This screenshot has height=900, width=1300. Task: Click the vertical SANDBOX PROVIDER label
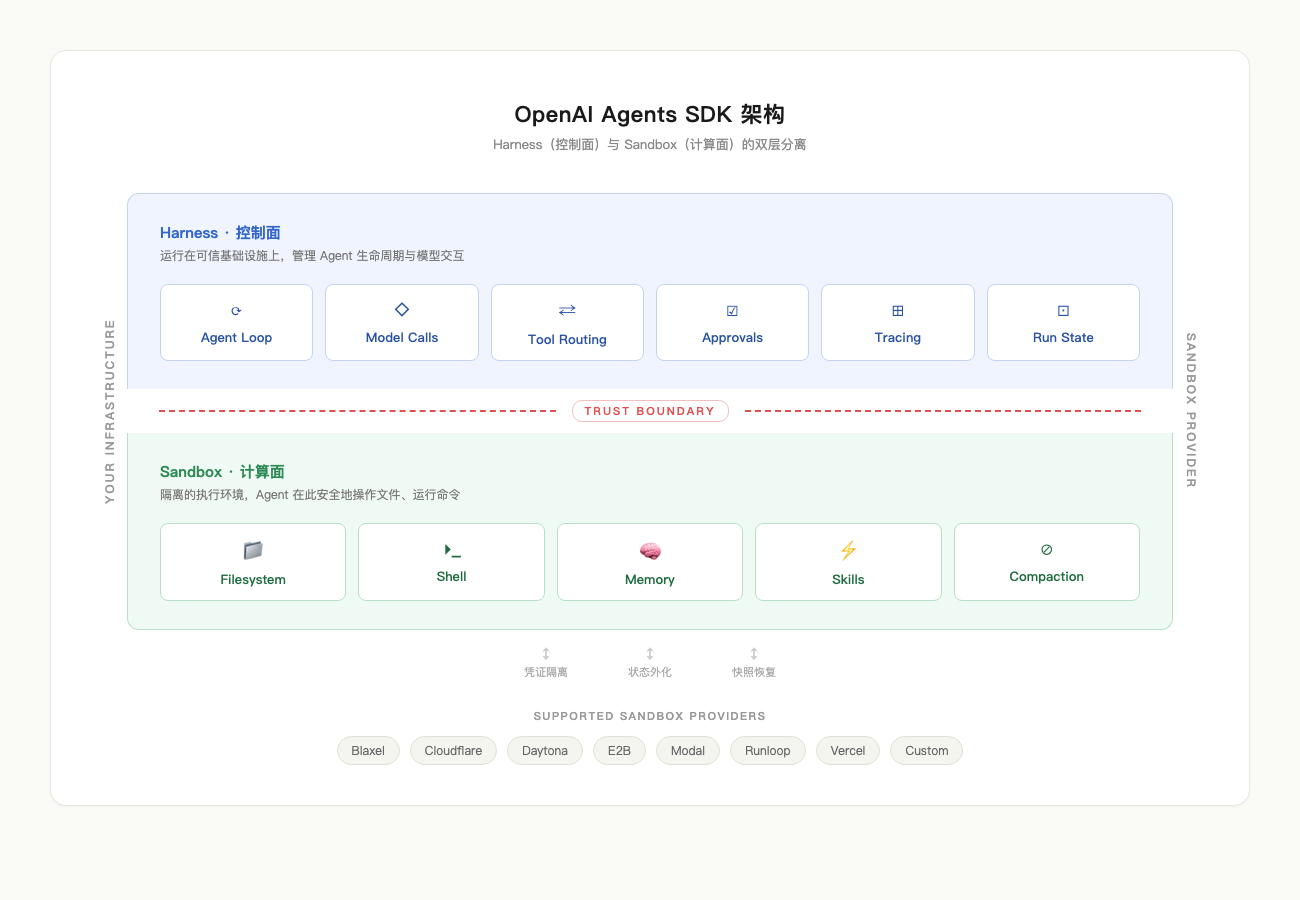pyautogui.click(x=1190, y=411)
